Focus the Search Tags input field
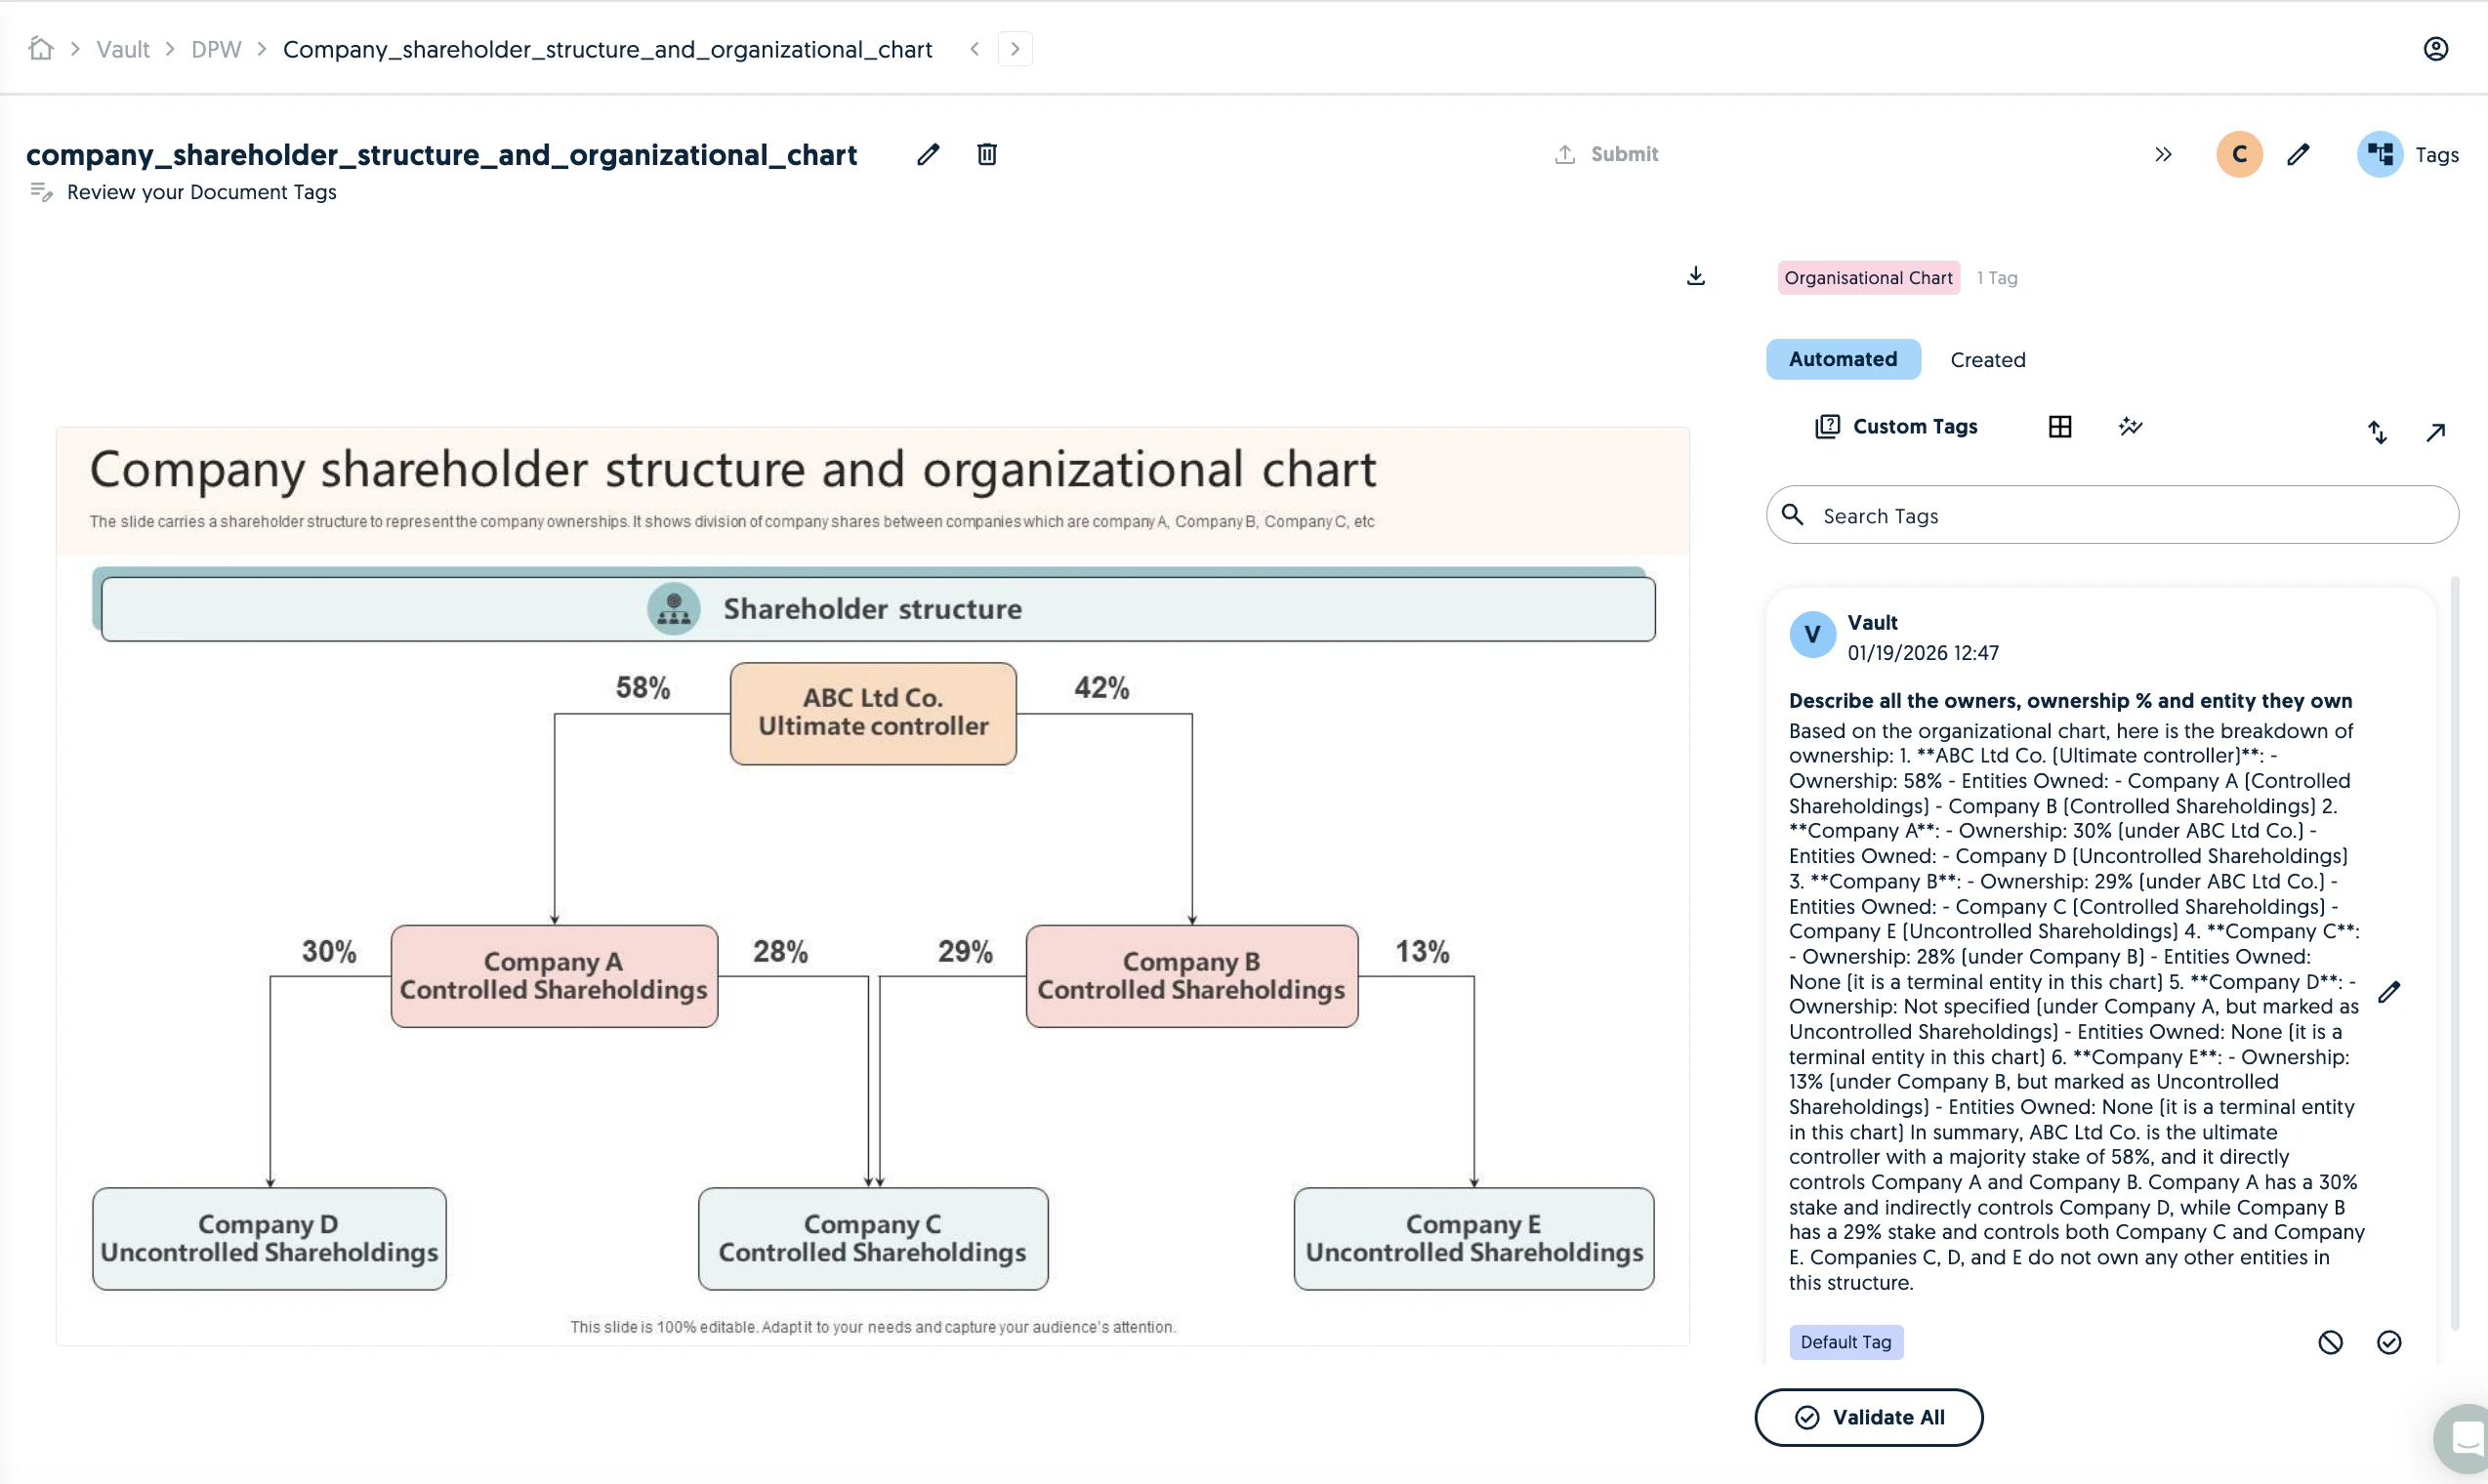This screenshot has width=2488, height=1484. click(x=2112, y=515)
